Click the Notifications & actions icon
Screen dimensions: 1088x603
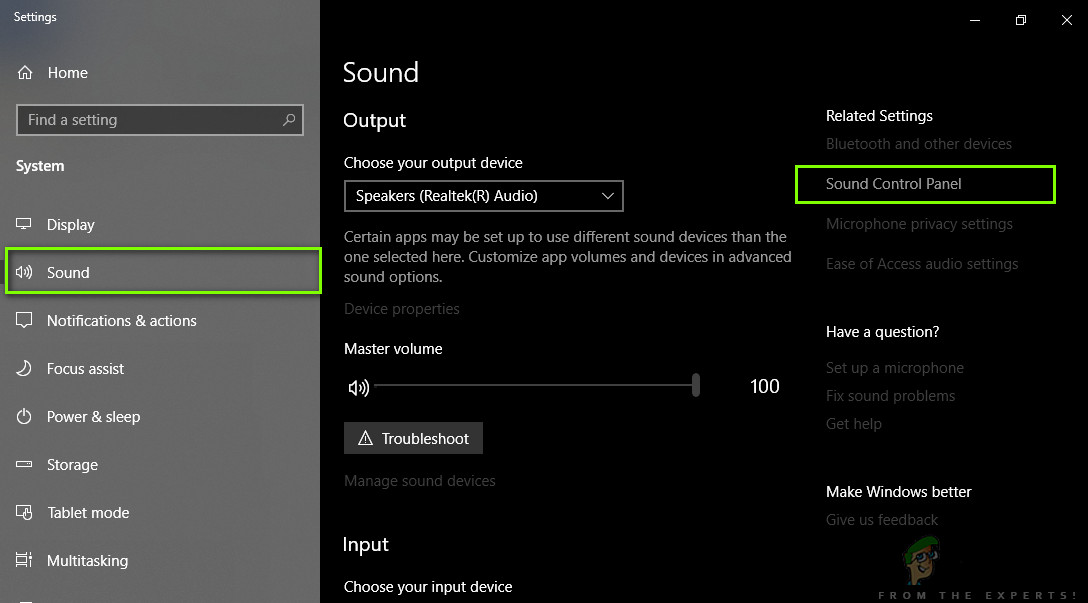25,321
